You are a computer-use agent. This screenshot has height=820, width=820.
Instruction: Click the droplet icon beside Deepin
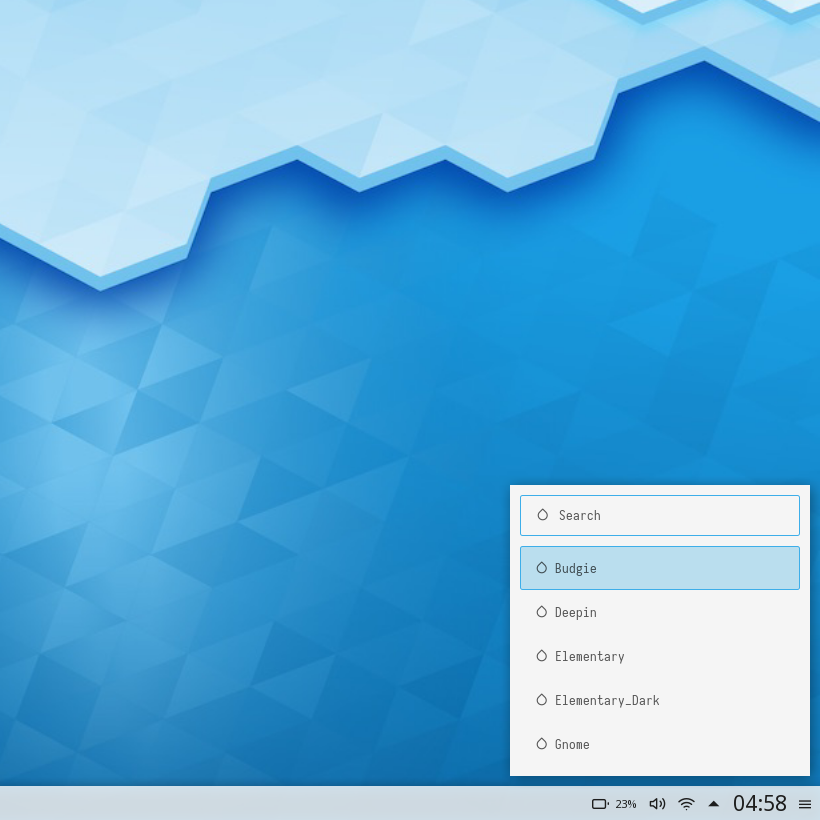pos(542,612)
